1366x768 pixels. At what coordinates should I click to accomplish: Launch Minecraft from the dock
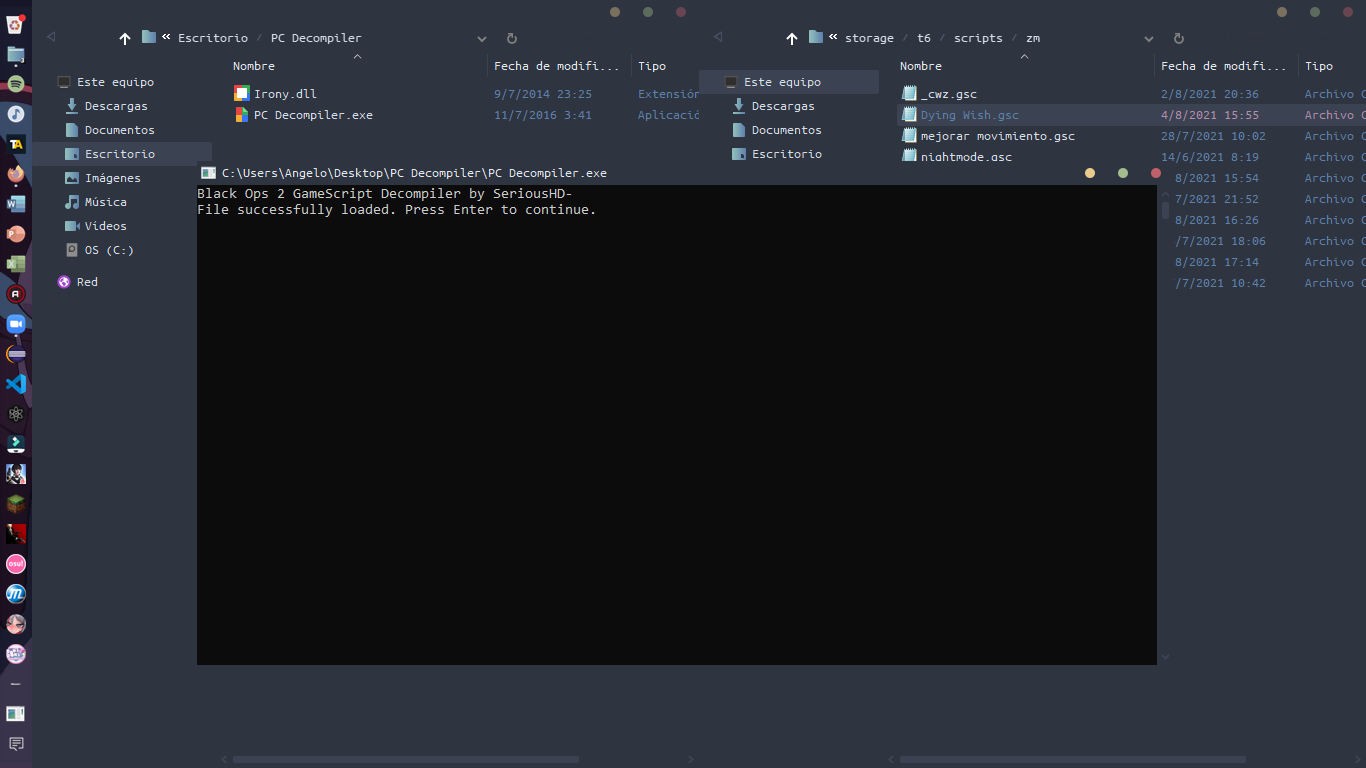pos(16,504)
